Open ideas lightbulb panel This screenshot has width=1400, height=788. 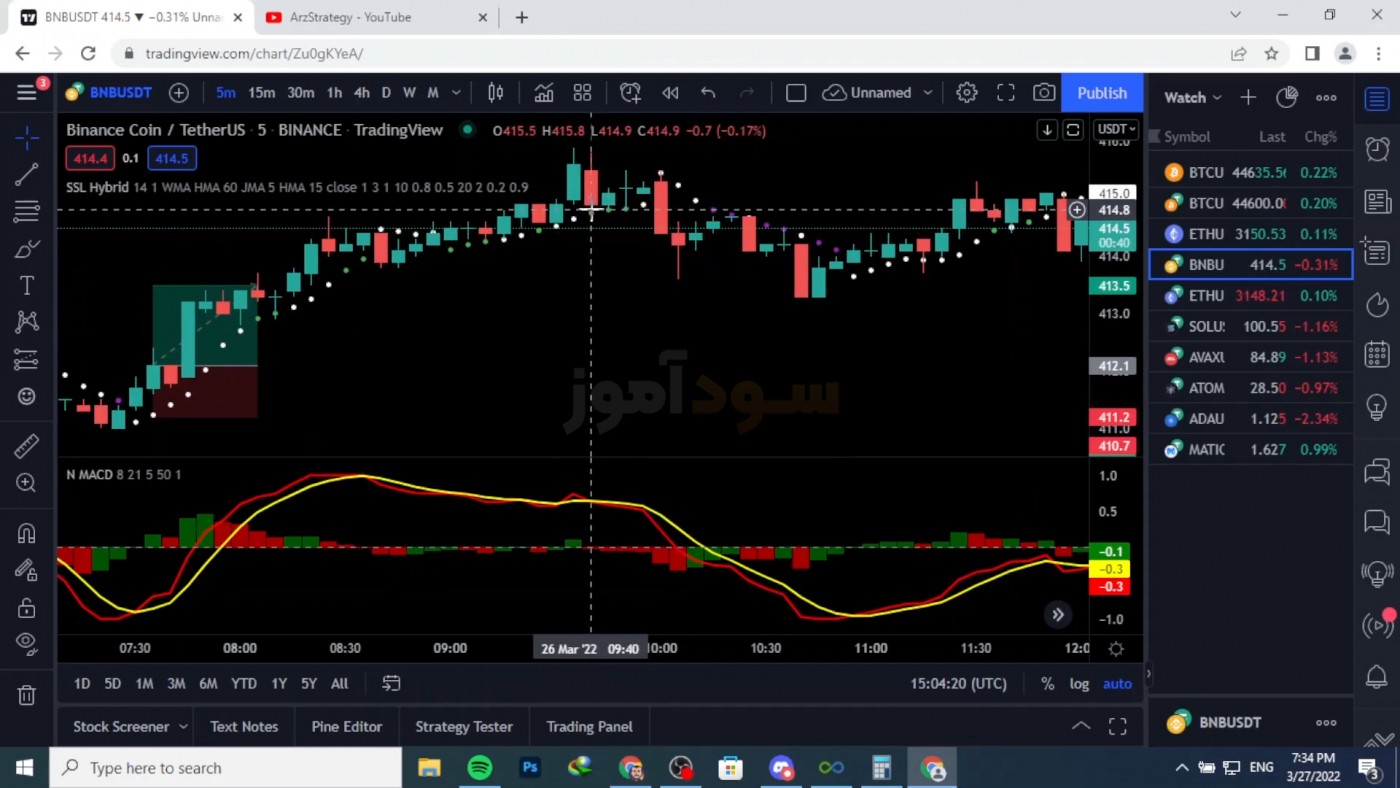[x=1377, y=407]
